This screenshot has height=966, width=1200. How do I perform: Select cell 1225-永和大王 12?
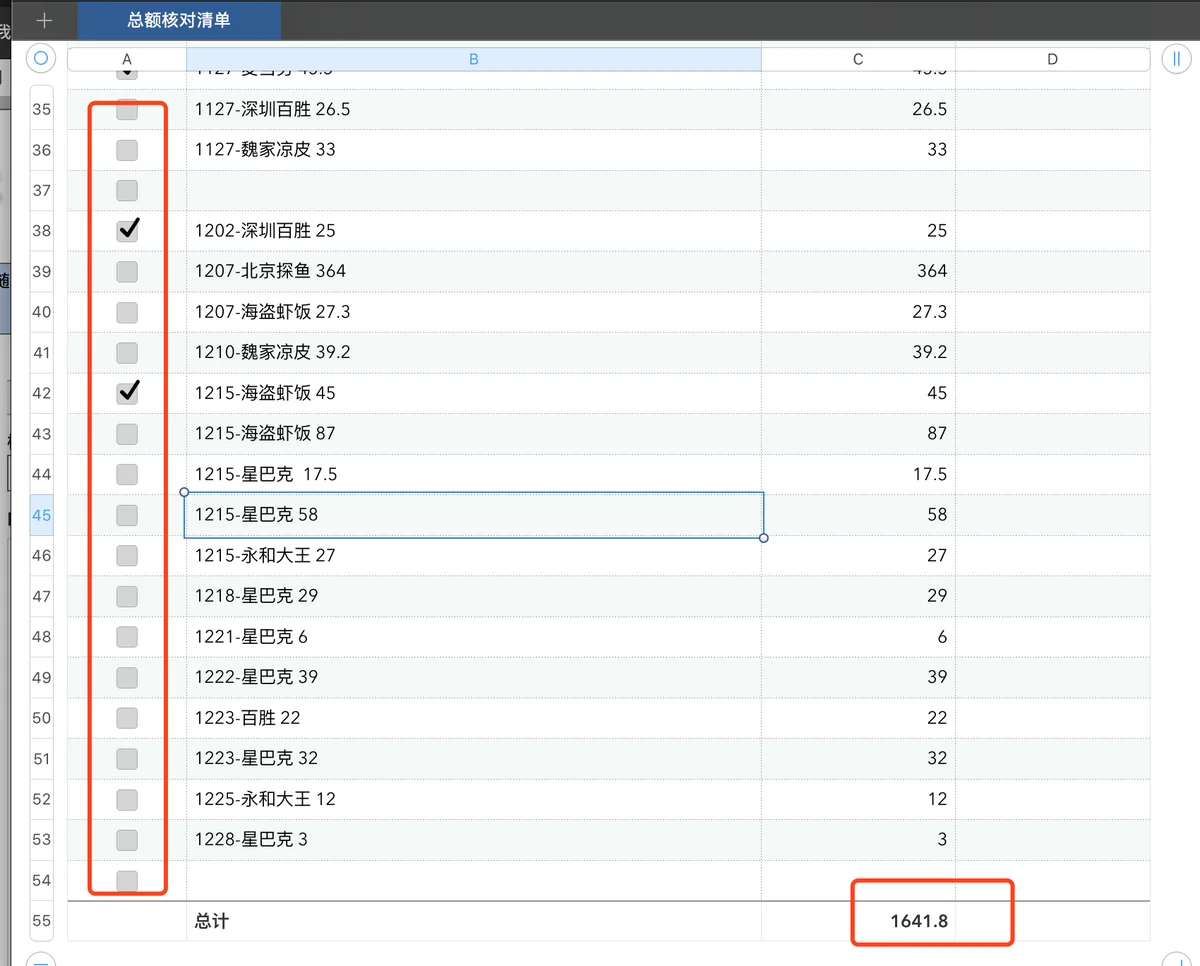474,799
